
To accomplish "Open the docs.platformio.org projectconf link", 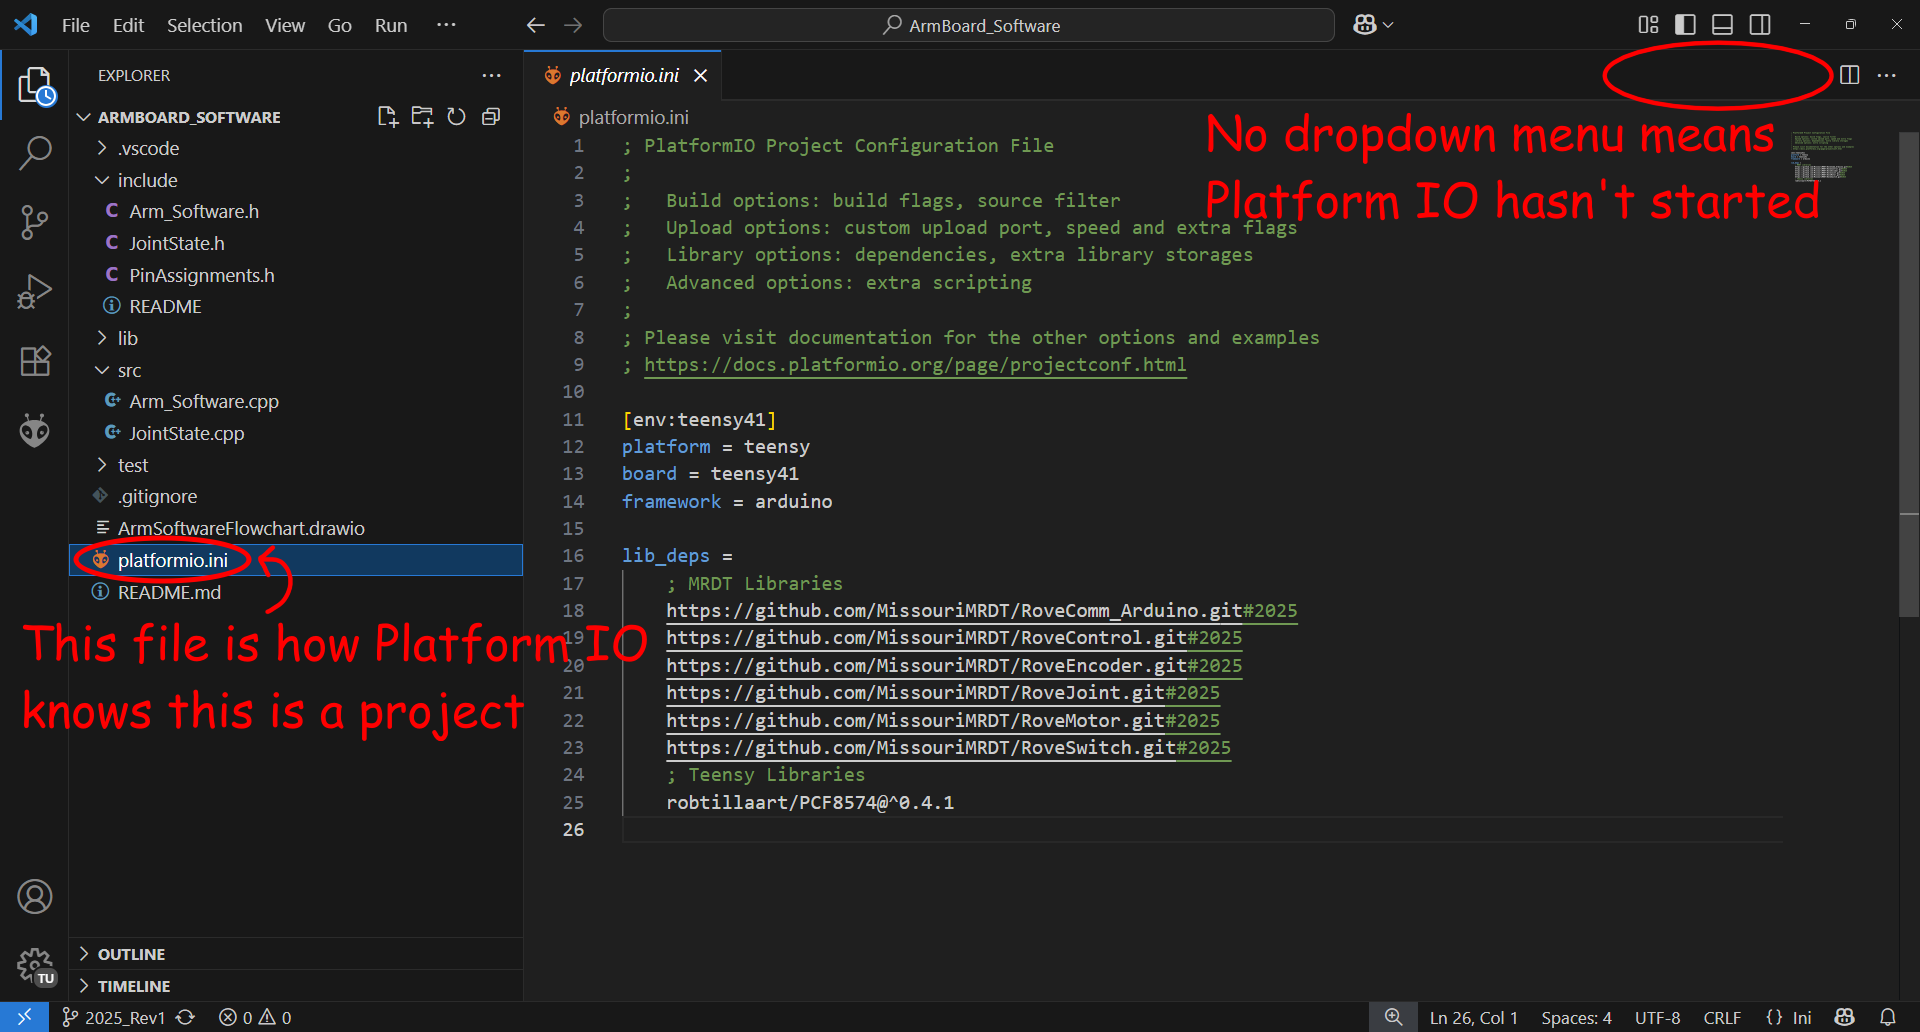I will [x=914, y=365].
